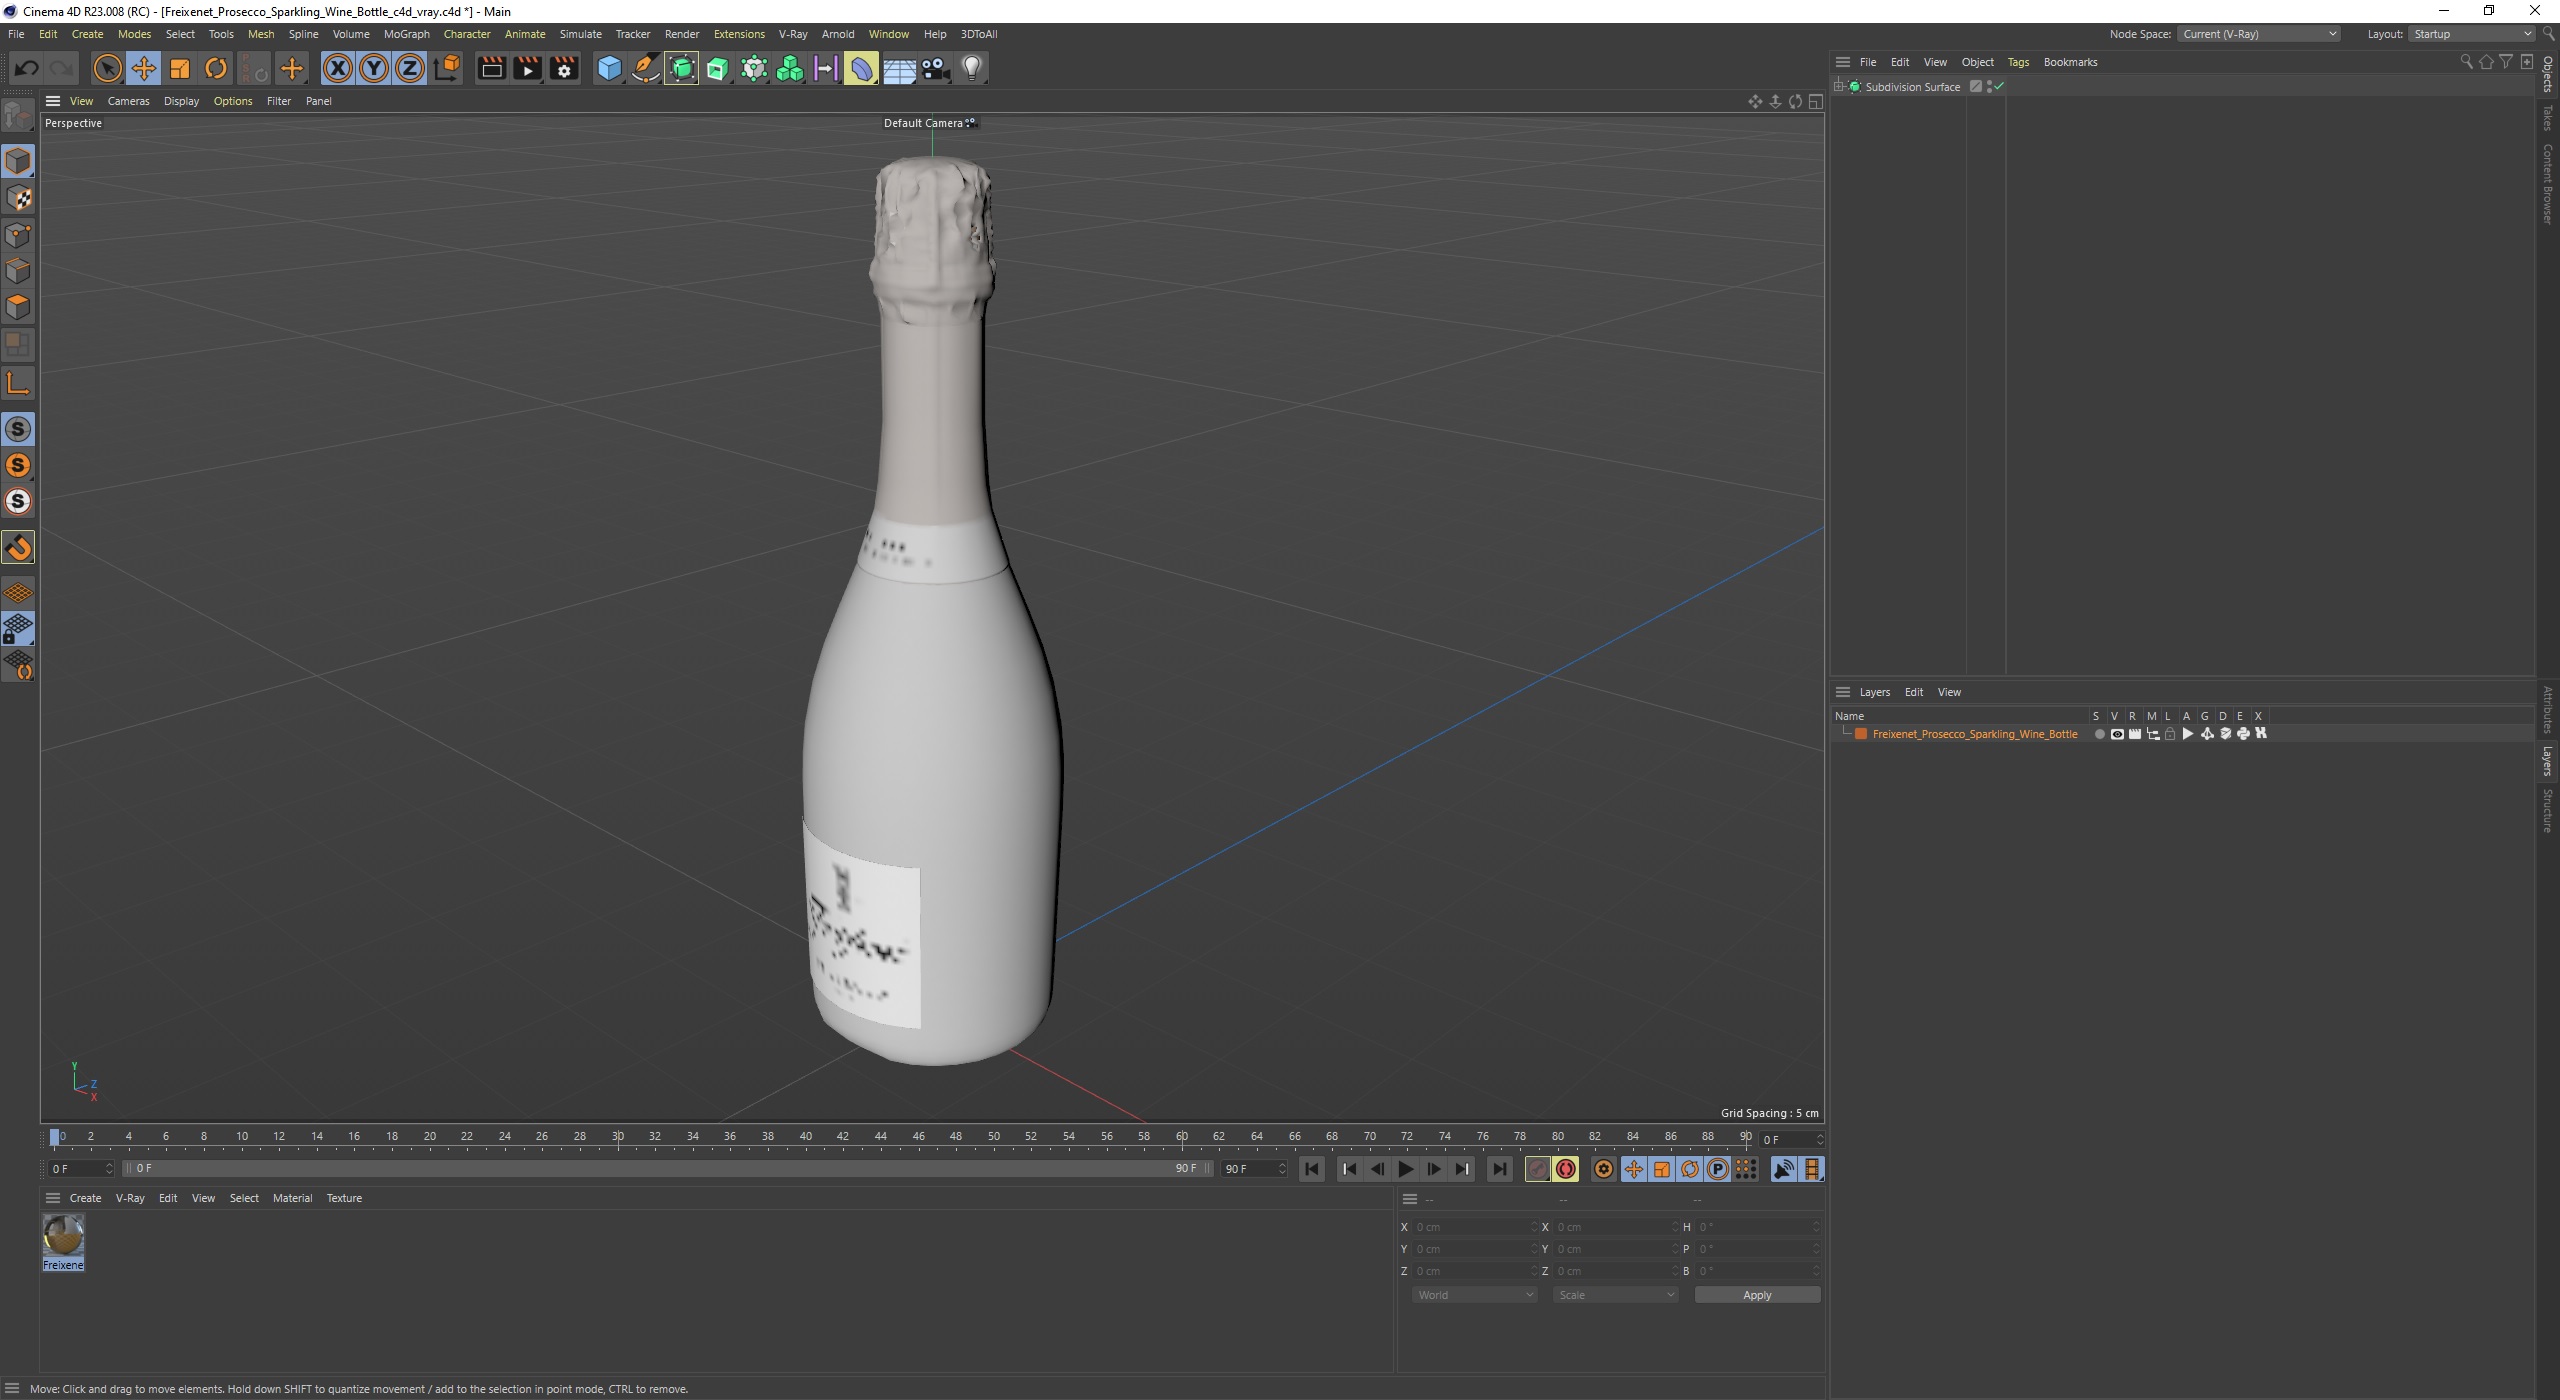
Task: Select the Move tool in toolbar
Action: [x=143, y=68]
